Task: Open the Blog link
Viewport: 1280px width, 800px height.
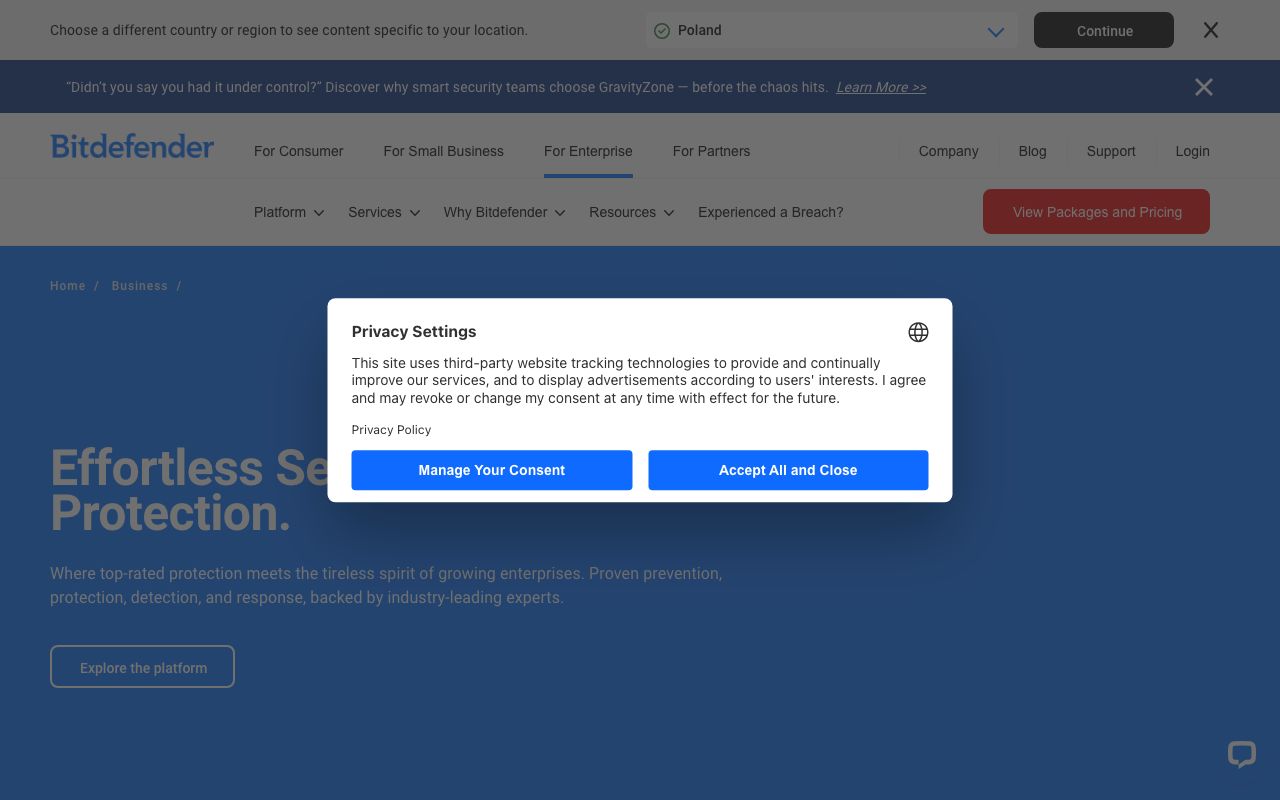Action: pos(1032,151)
